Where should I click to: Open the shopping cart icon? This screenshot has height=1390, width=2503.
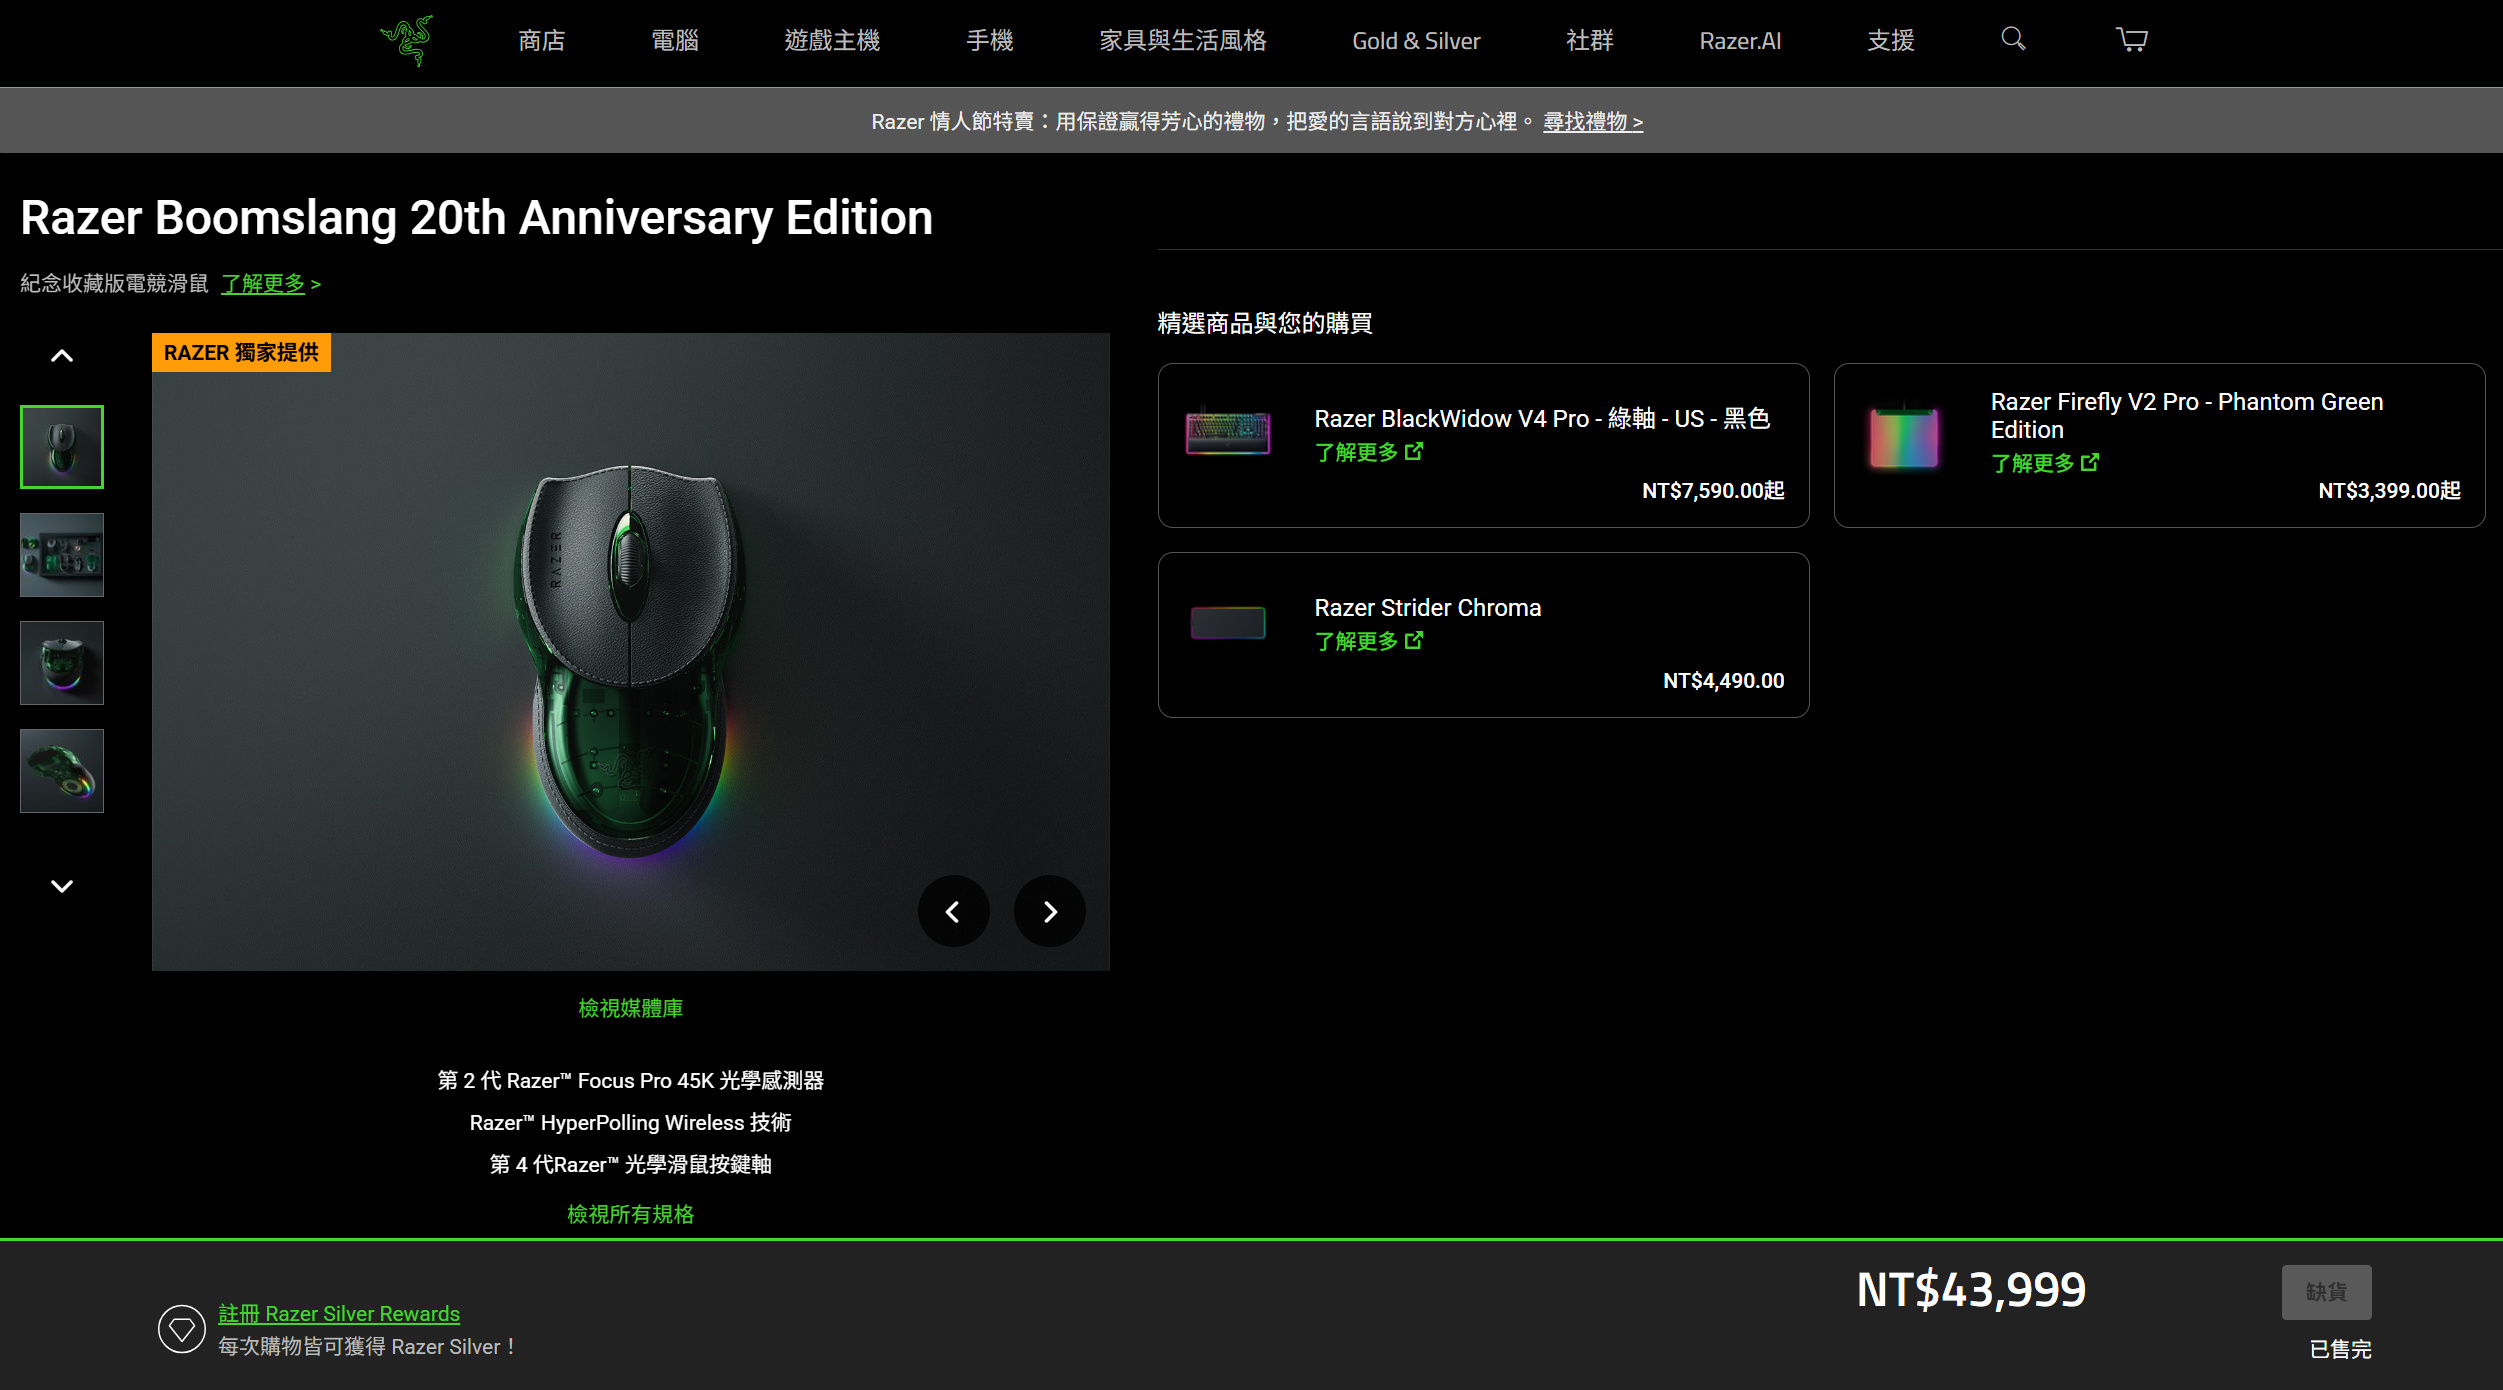[x=2131, y=40]
